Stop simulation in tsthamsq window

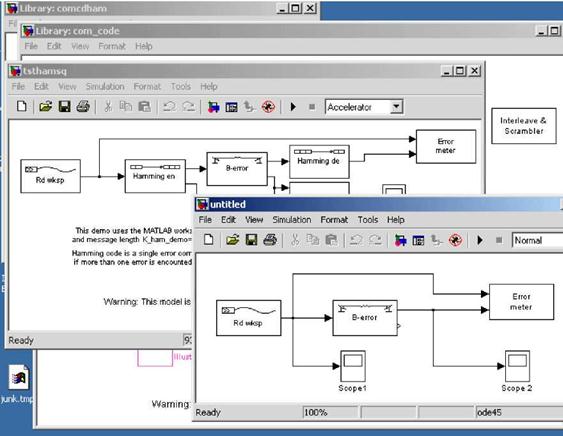tap(312, 107)
